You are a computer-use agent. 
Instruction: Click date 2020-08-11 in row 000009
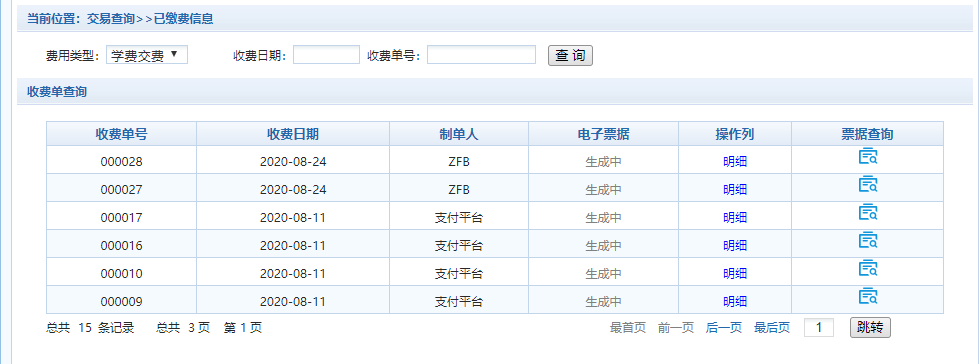[x=293, y=302]
